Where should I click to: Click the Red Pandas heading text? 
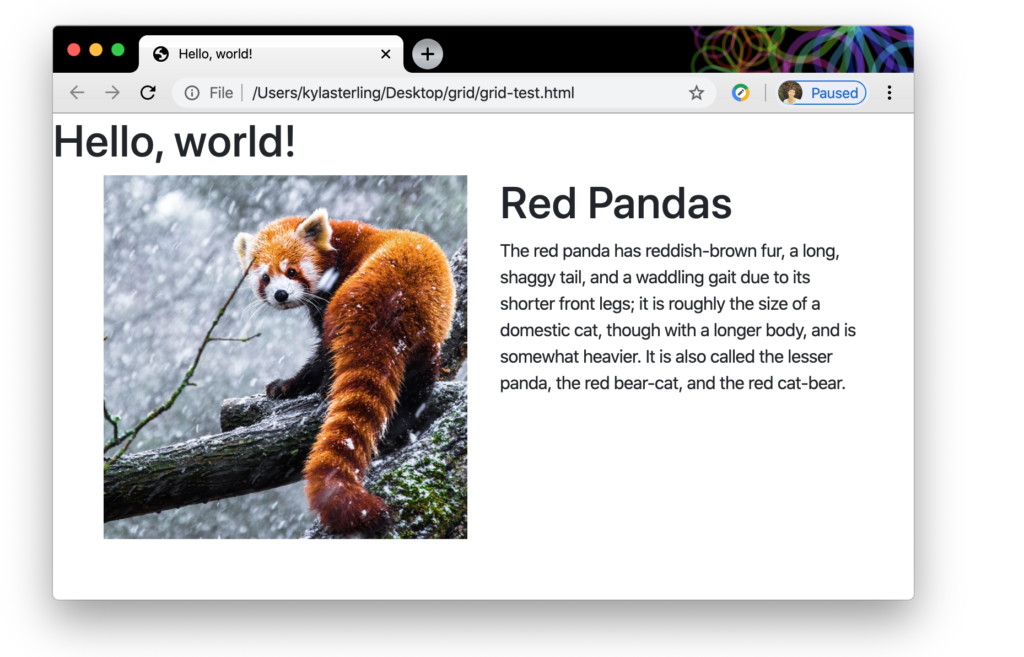[x=615, y=204]
